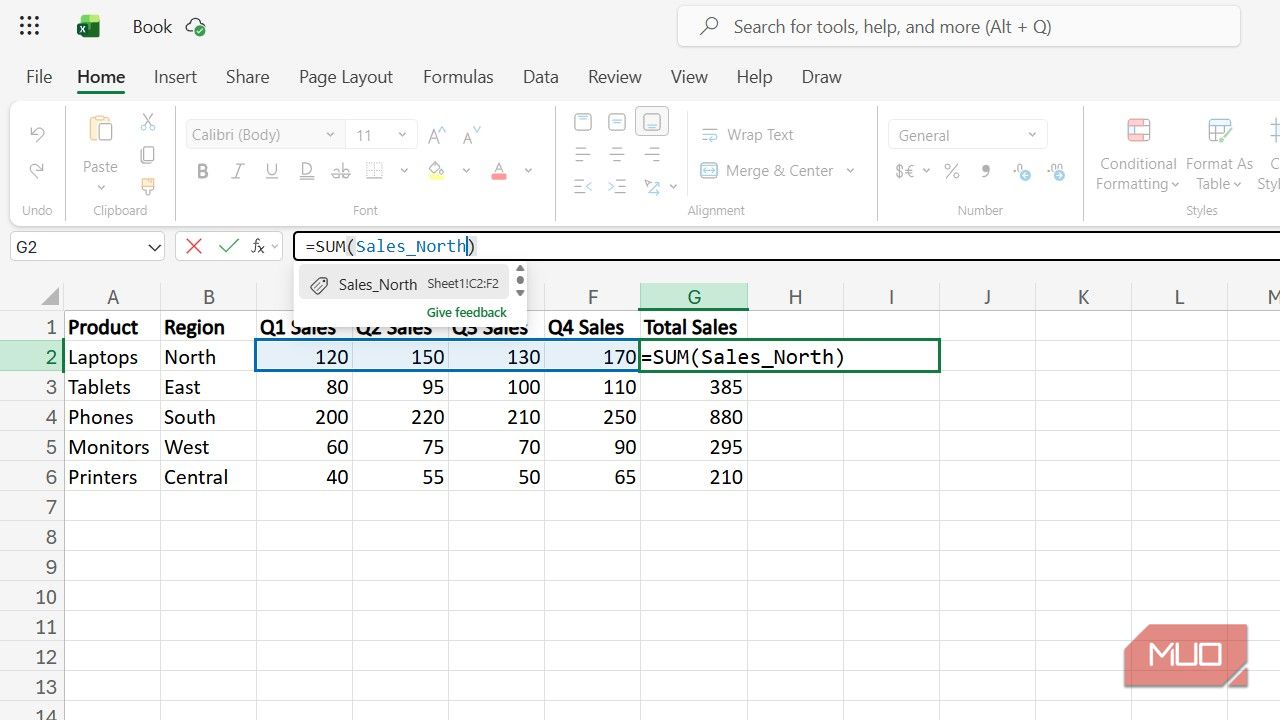This screenshot has height=720, width=1280.
Task: Click the Merge & Center button
Action: (x=766, y=171)
